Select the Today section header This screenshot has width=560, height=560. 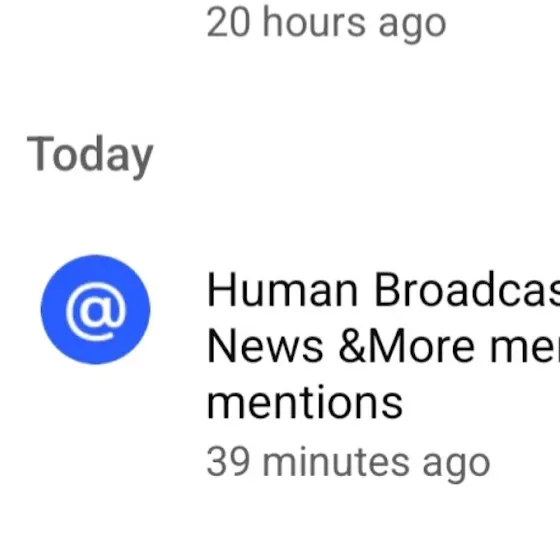[90, 156]
